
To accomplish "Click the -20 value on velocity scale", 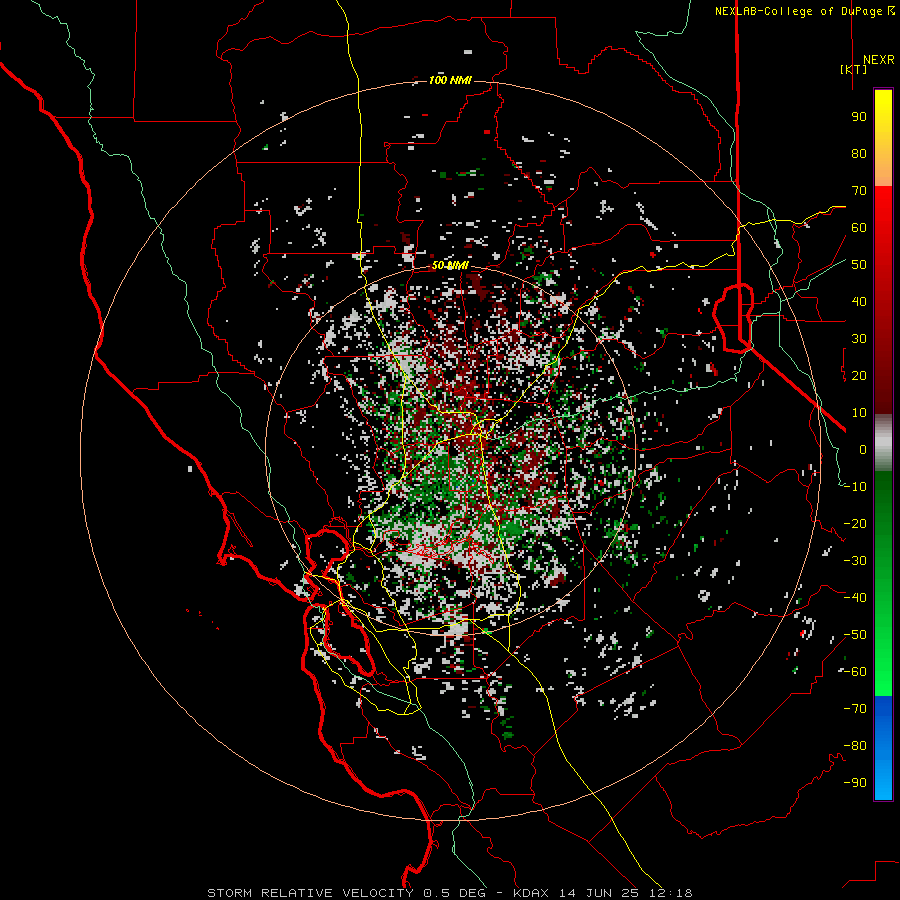I will tap(855, 523).
